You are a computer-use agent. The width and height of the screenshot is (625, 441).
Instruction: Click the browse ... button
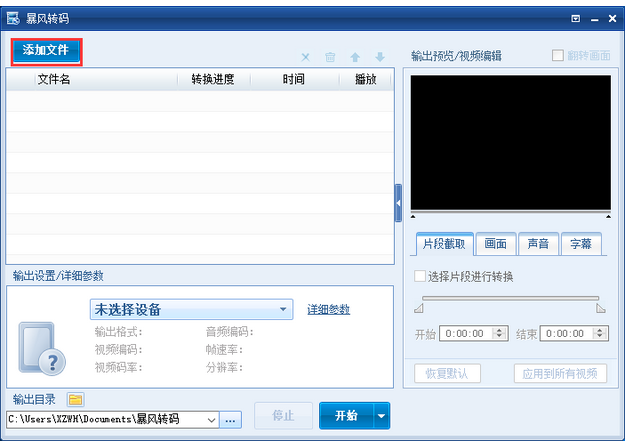[230, 420]
